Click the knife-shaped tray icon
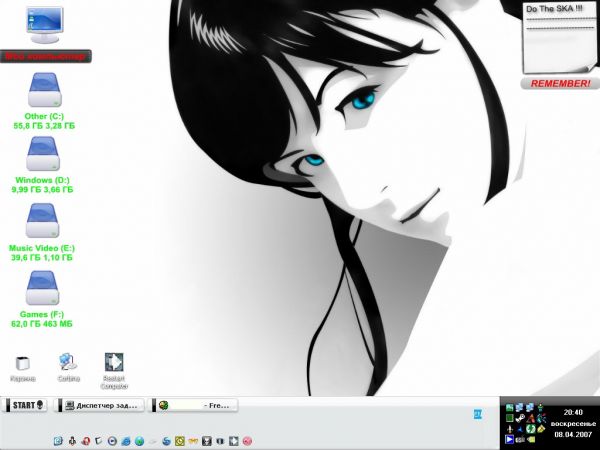 (510, 429)
